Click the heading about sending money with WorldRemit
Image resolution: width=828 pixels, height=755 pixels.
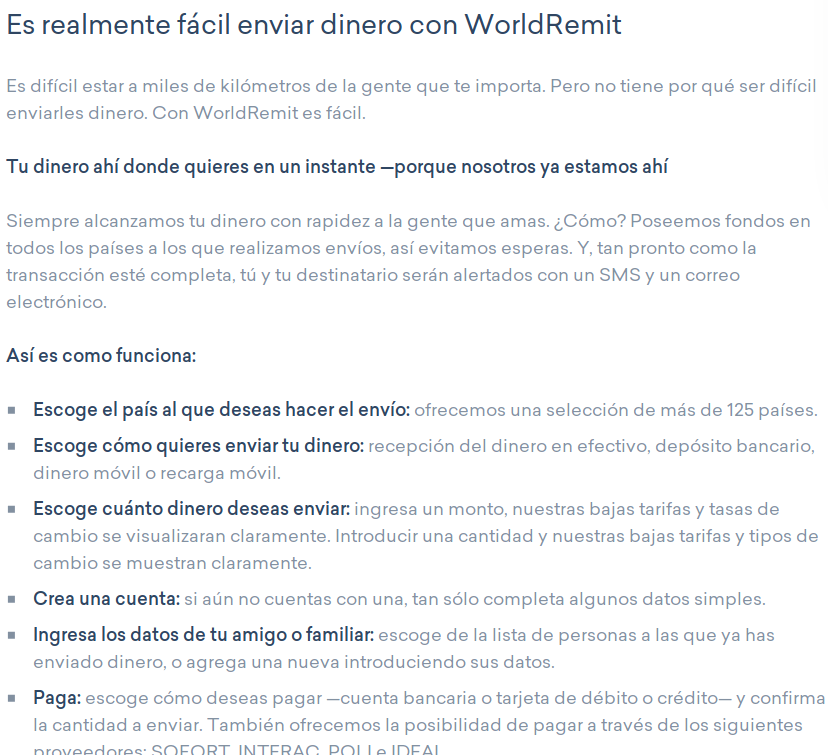click(x=314, y=25)
